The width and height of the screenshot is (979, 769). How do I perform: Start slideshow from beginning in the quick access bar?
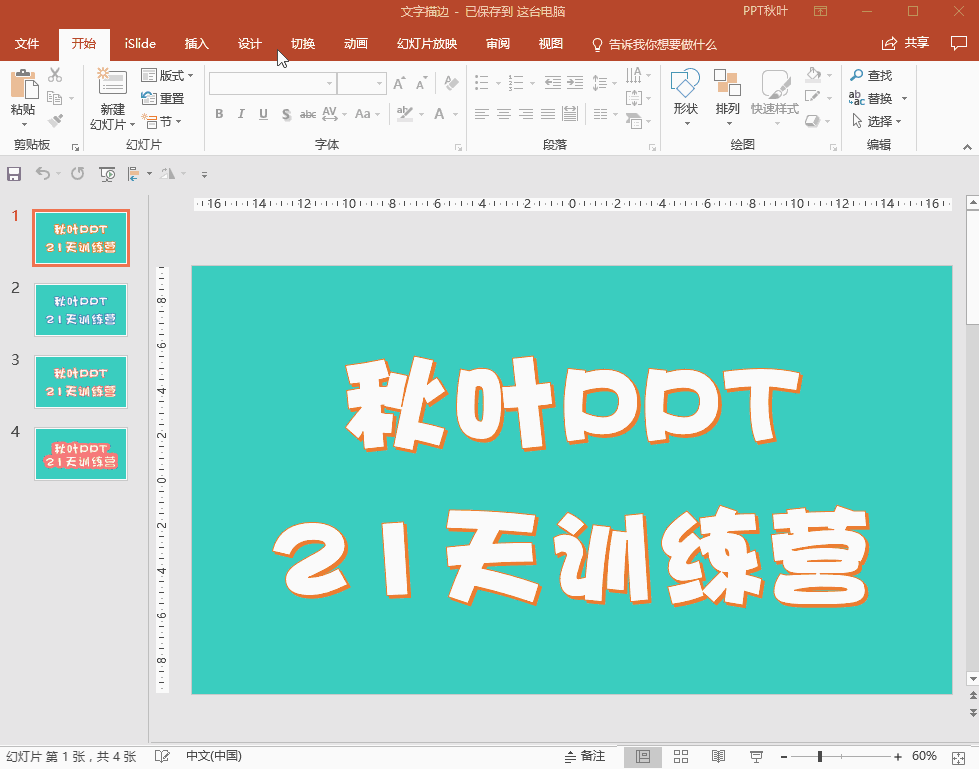click(x=107, y=174)
